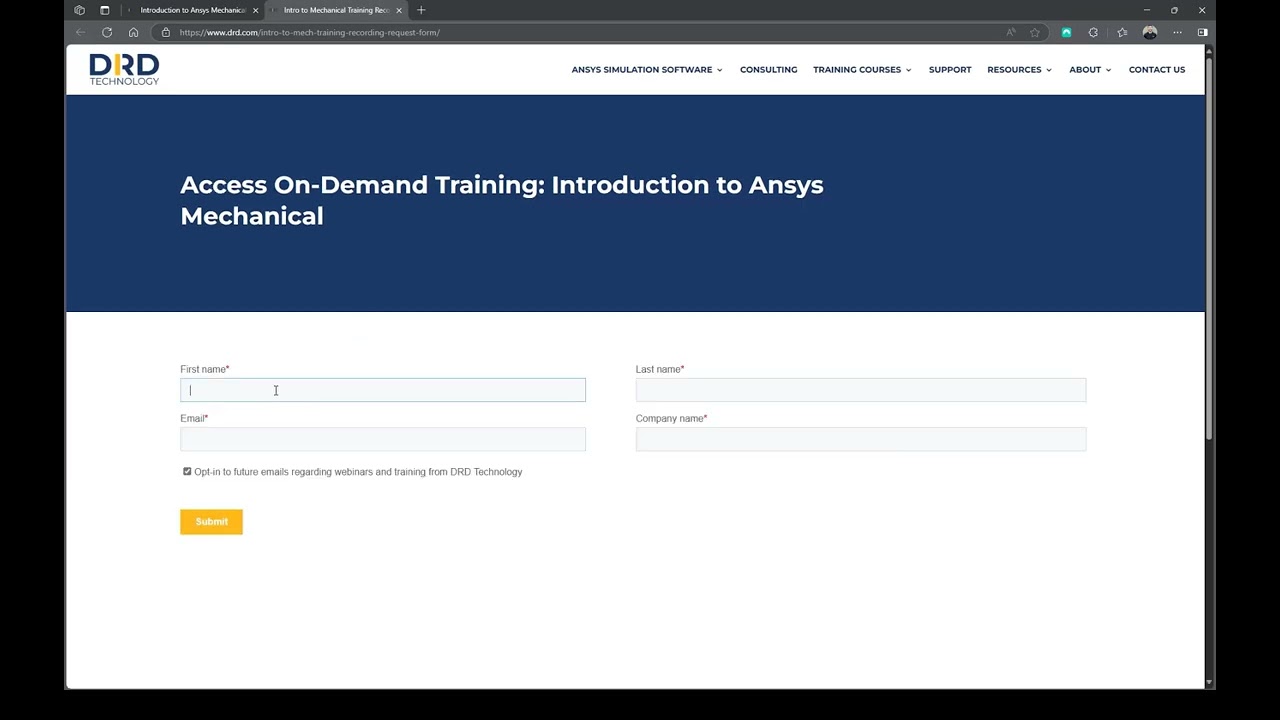Click the DRD Technology logo
The image size is (1280, 720).
124,69
